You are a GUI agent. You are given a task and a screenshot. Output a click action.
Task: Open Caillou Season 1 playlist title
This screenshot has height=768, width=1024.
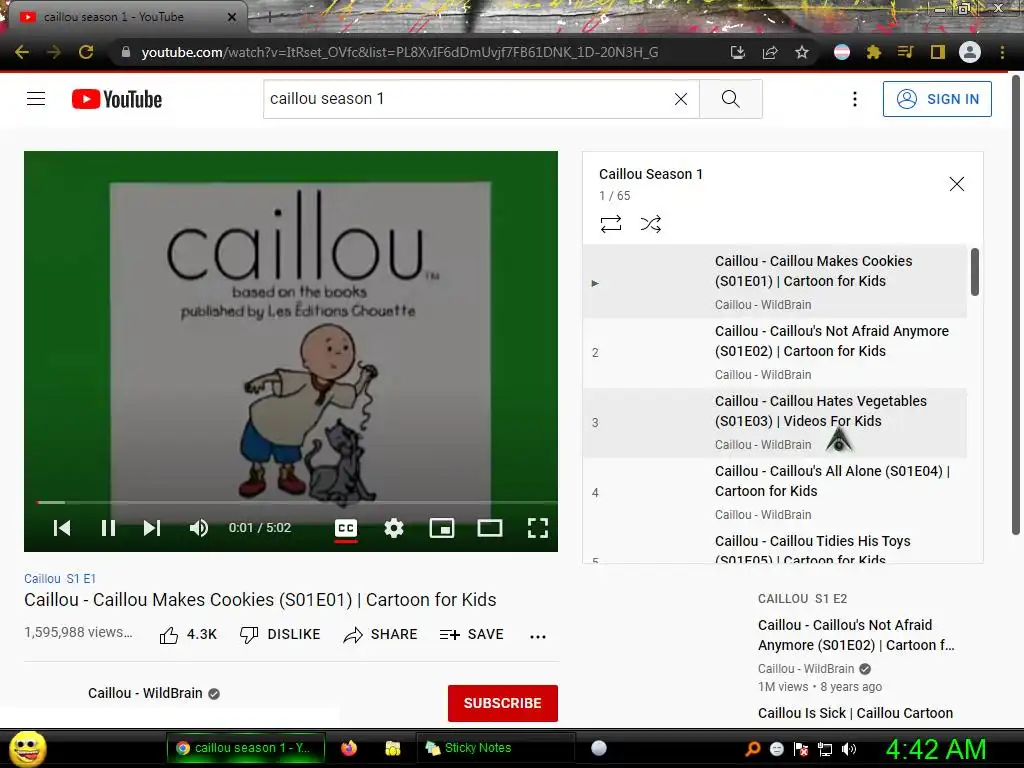coord(650,174)
